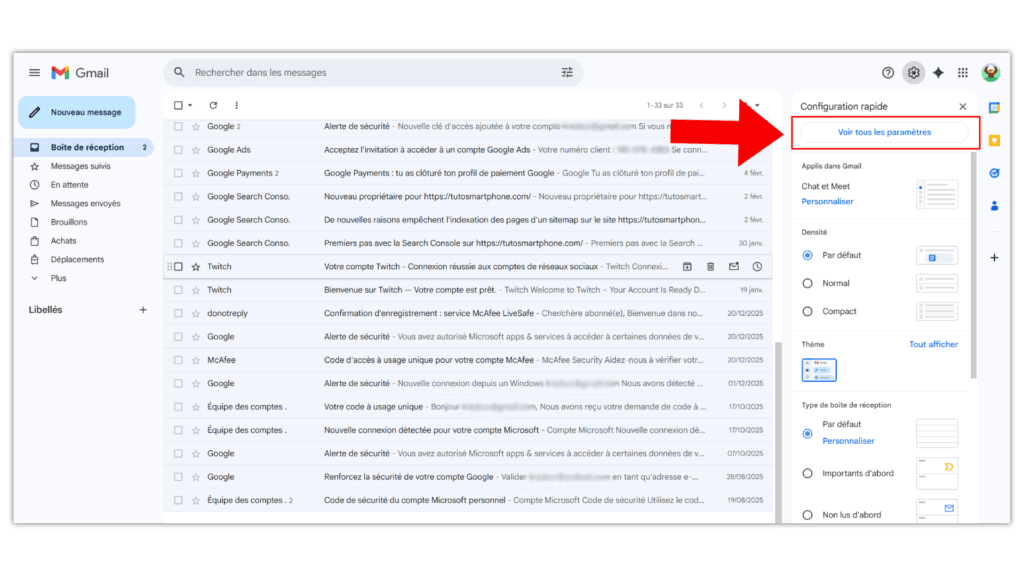Open the help question mark icon
1024x576 pixels.
[888, 73]
